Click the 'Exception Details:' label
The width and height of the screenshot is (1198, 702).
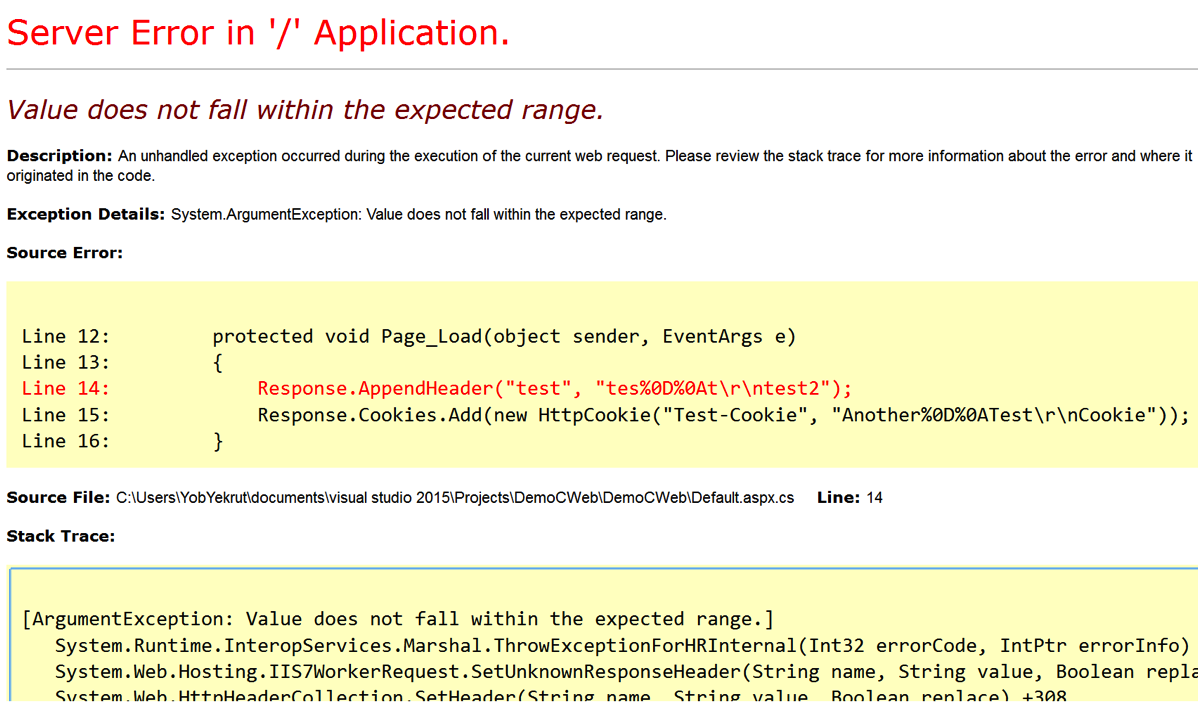(86, 215)
